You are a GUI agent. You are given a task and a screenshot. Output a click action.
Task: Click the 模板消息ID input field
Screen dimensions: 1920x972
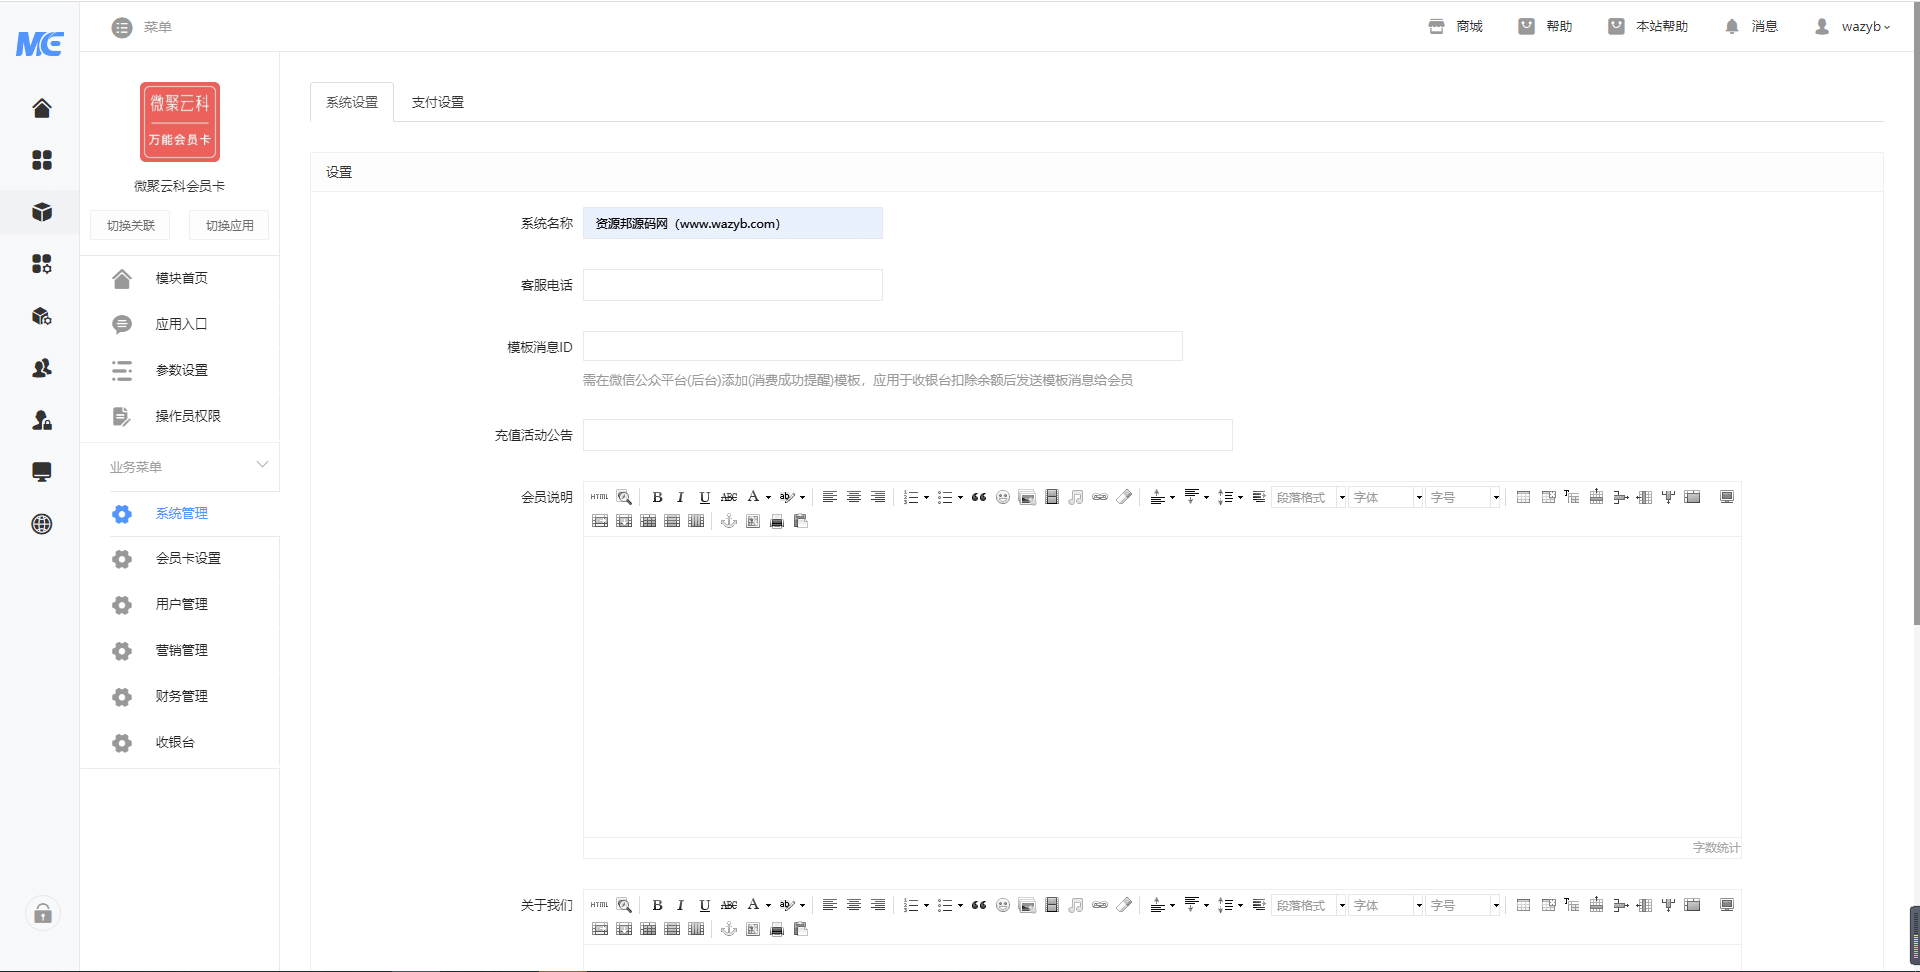point(883,346)
